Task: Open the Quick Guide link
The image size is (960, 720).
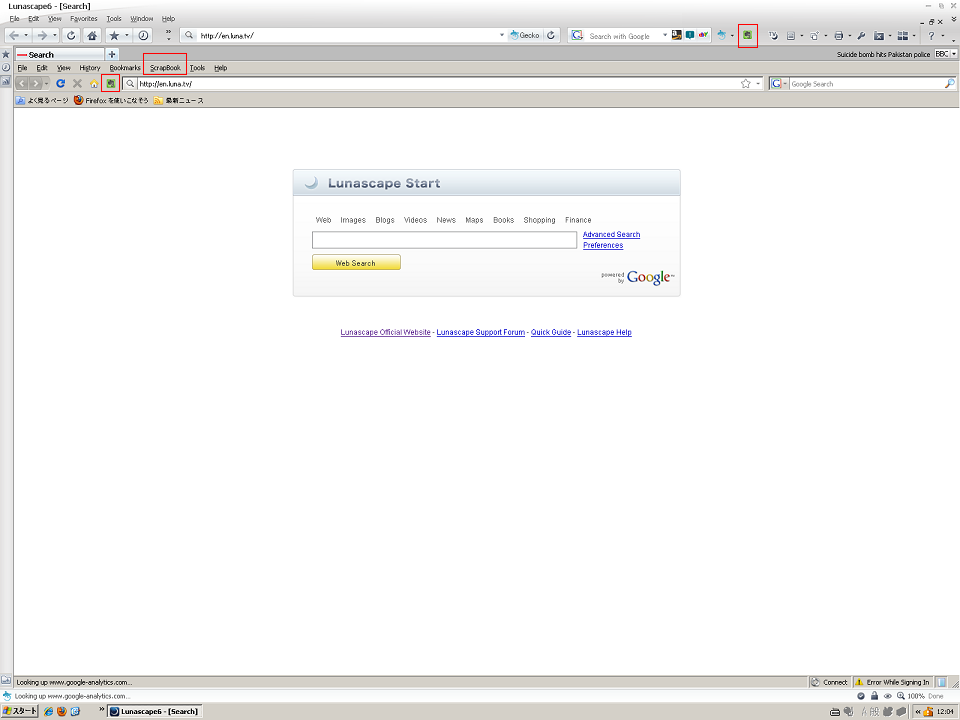Action: [x=551, y=332]
